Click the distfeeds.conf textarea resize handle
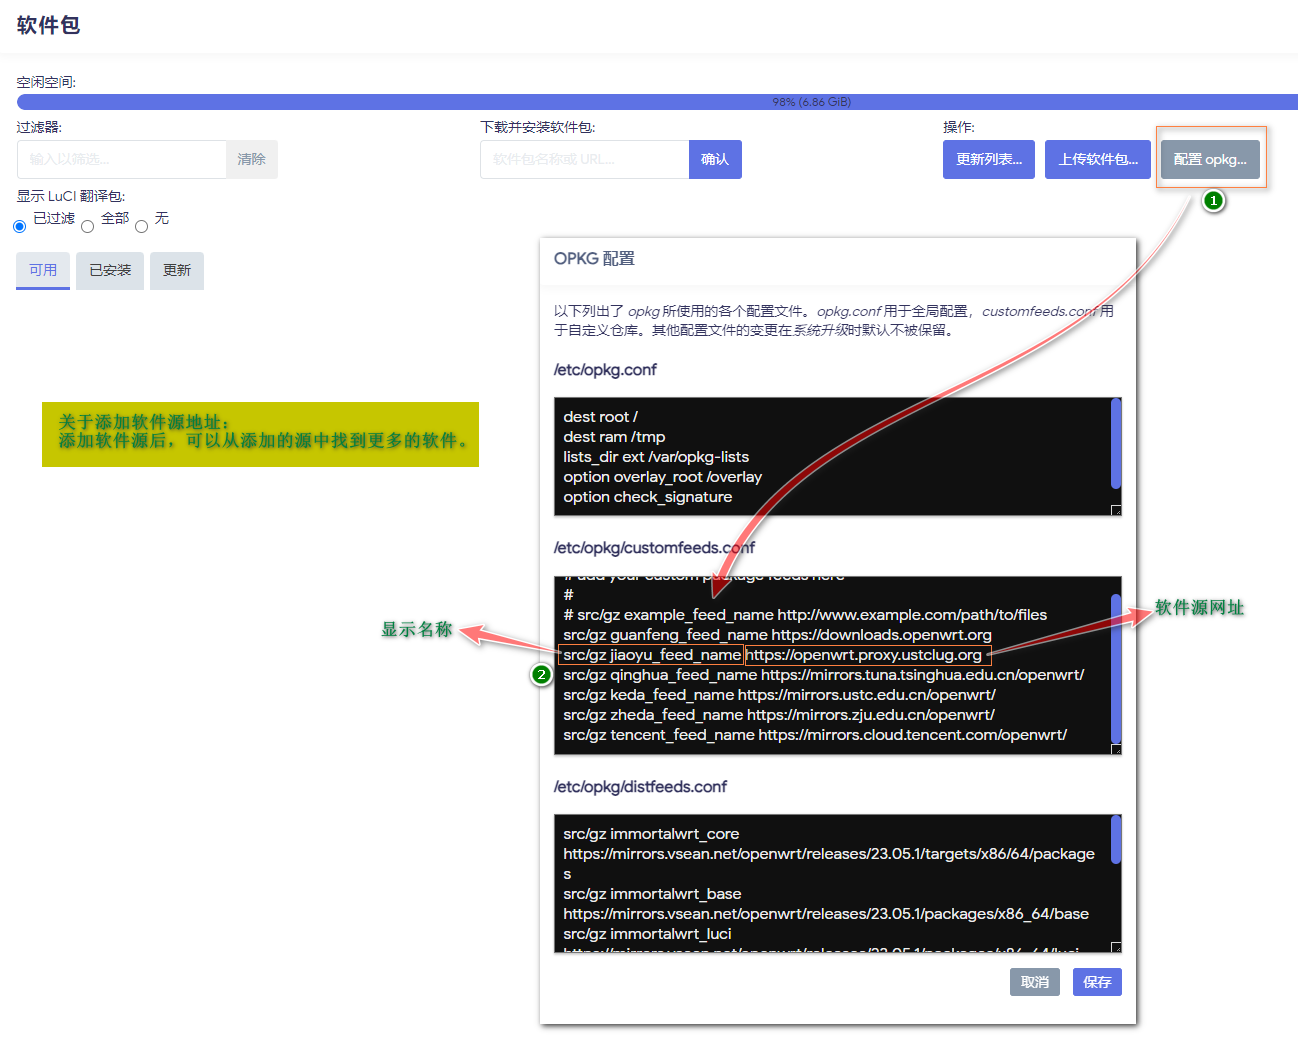1298x1059 pixels. [1116, 947]
